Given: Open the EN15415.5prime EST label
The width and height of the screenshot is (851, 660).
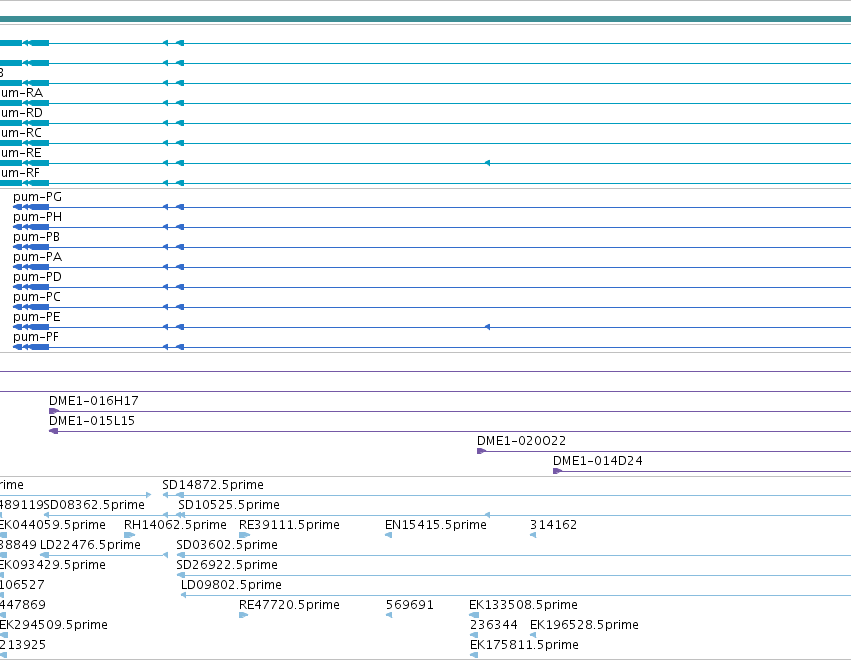Looking at the screenshot, I should (x=436, y=525).
